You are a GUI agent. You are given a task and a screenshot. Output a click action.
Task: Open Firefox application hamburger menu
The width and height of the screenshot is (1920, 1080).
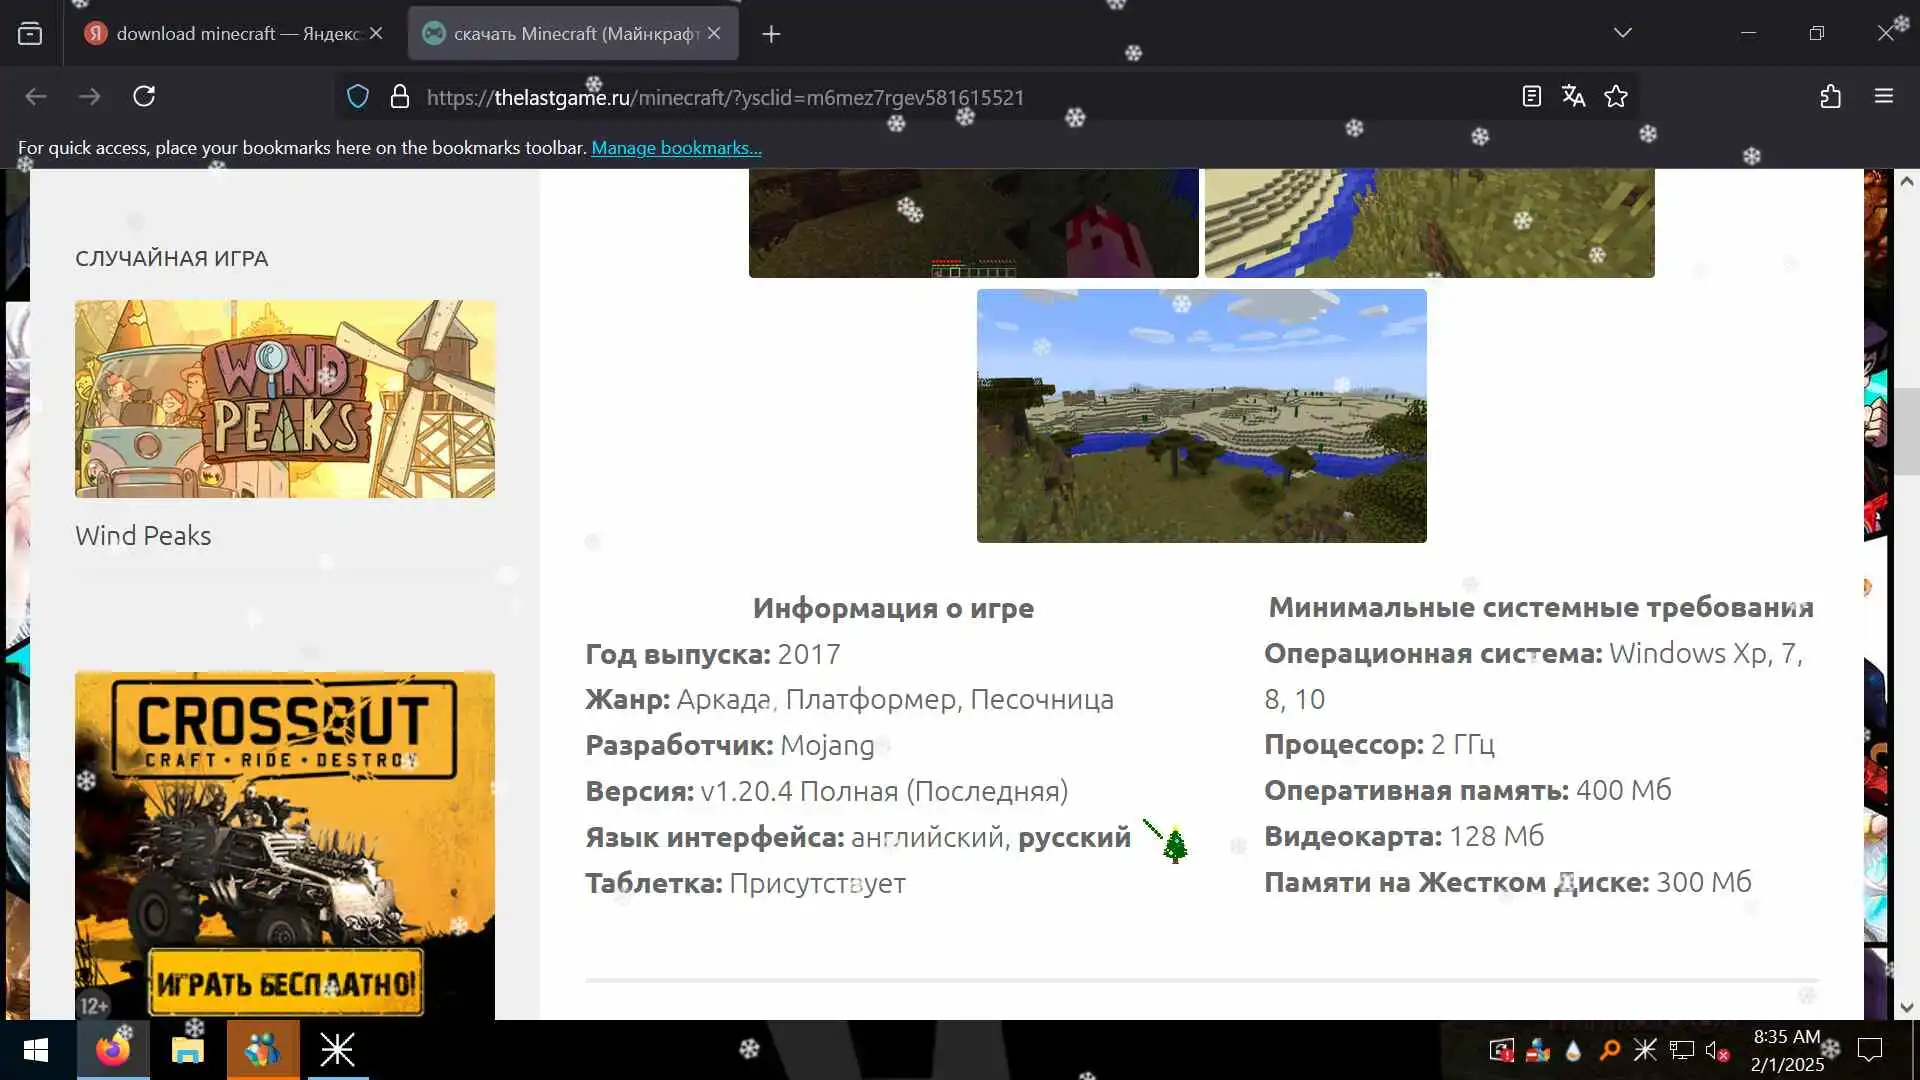click(x=1884, y=96)
